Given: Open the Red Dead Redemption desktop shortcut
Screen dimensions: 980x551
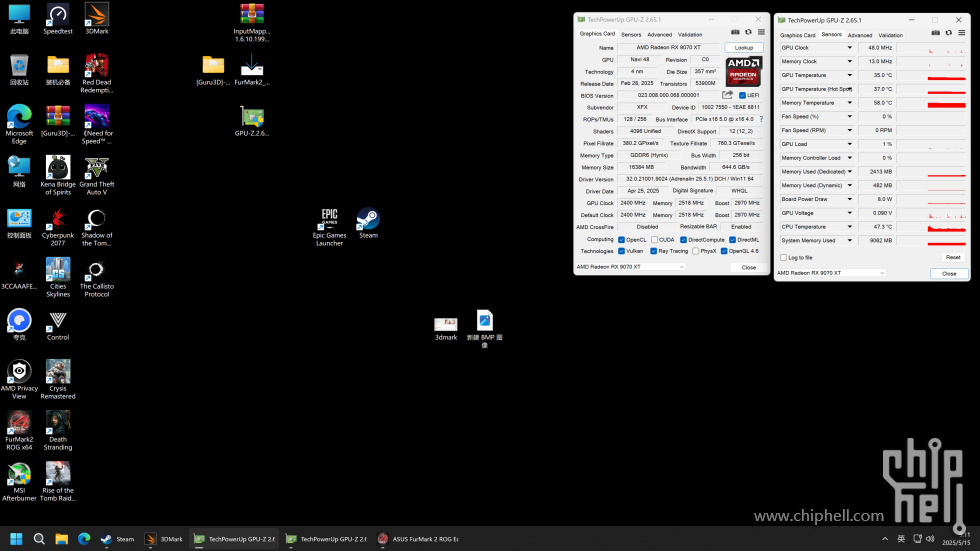Looking at the screenshot, I should pos(97,73).
